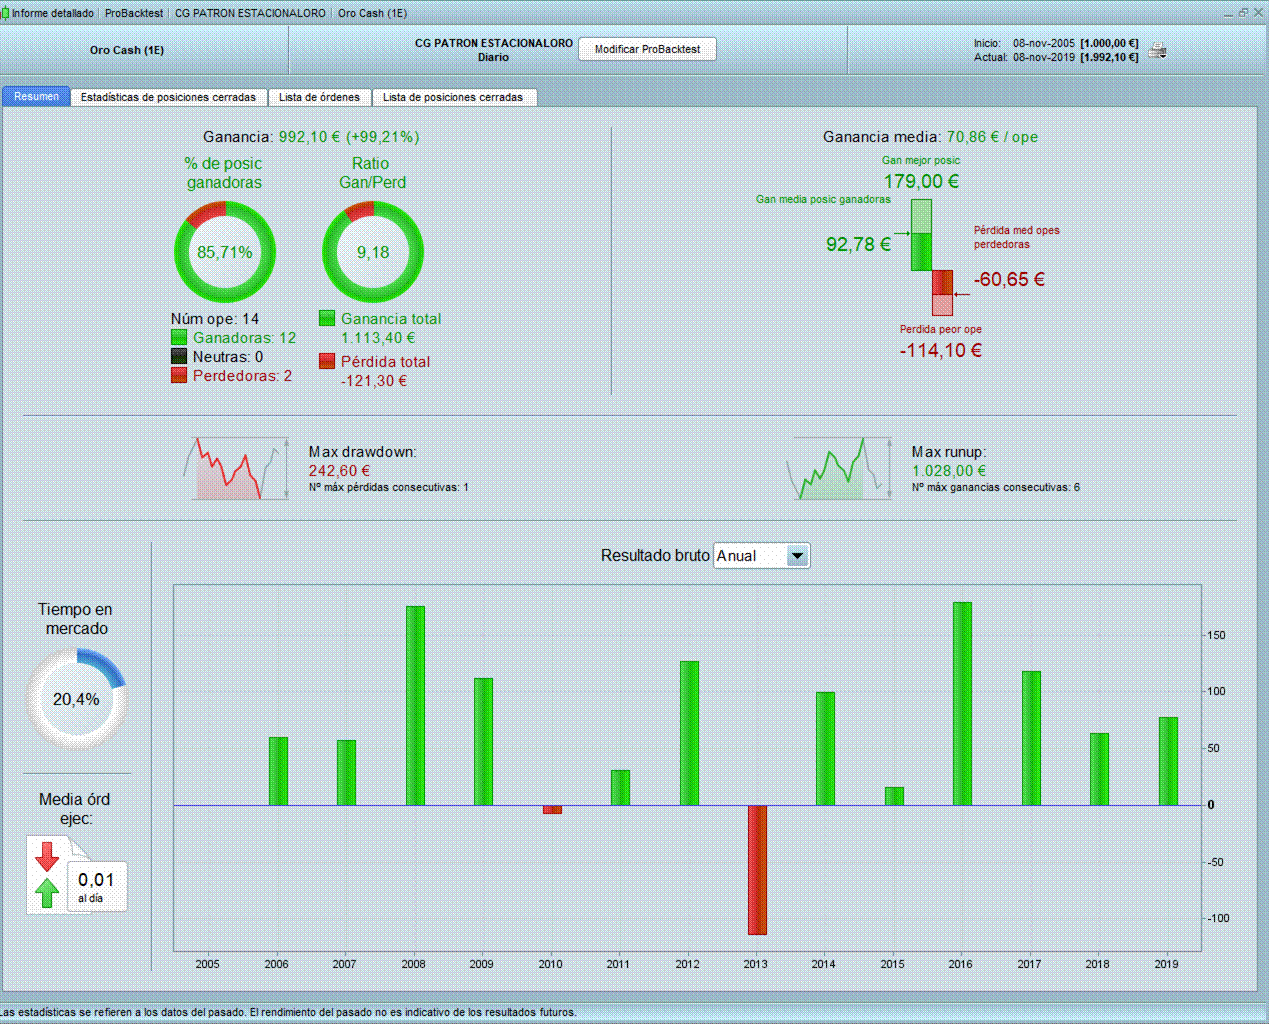Click the Max runup chart thumbnail
Image resolution: width=1270 pixels, height=1024 pixels.
839,469
